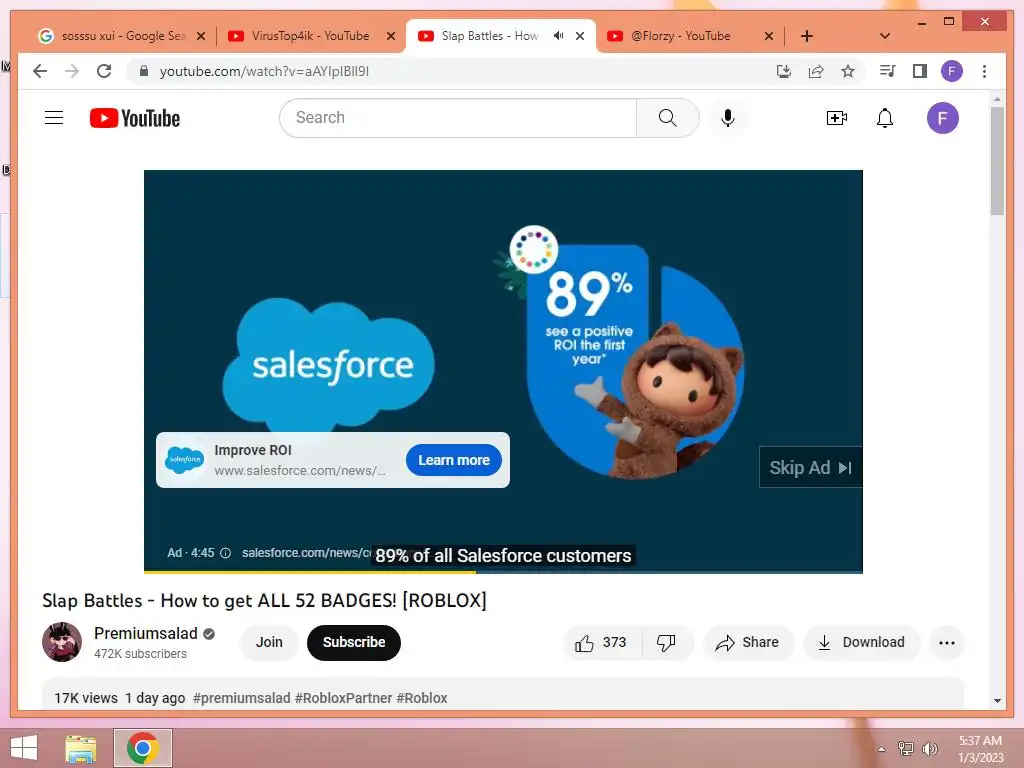This screenshot has height=768, width=1024.
Task: Click ad info circle icon
Action: coord(225,553)
